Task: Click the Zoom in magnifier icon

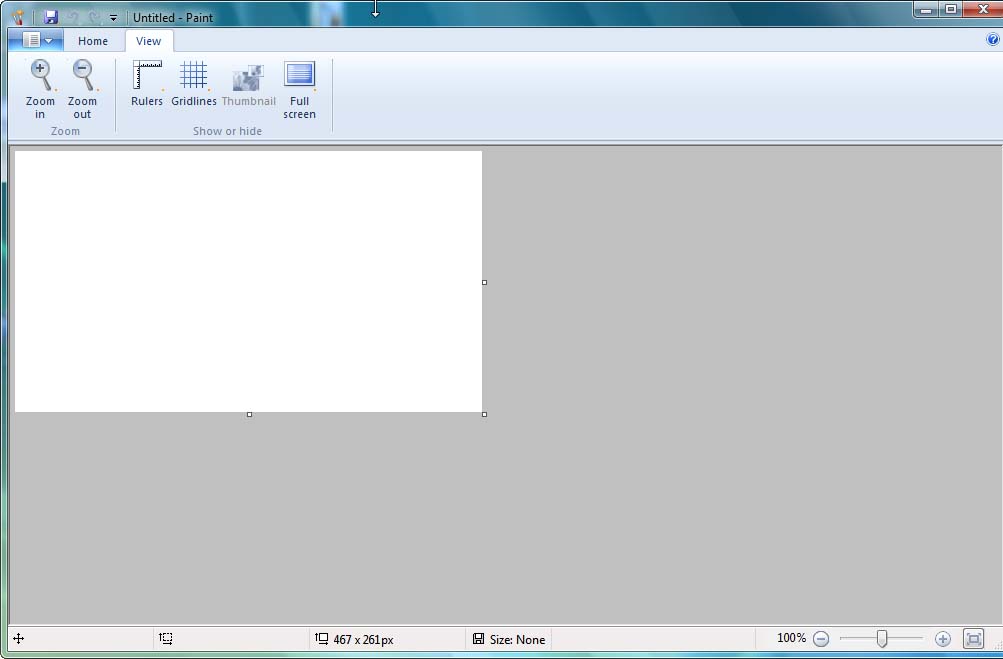Action: pyautogui.click(x=40, y=77)
